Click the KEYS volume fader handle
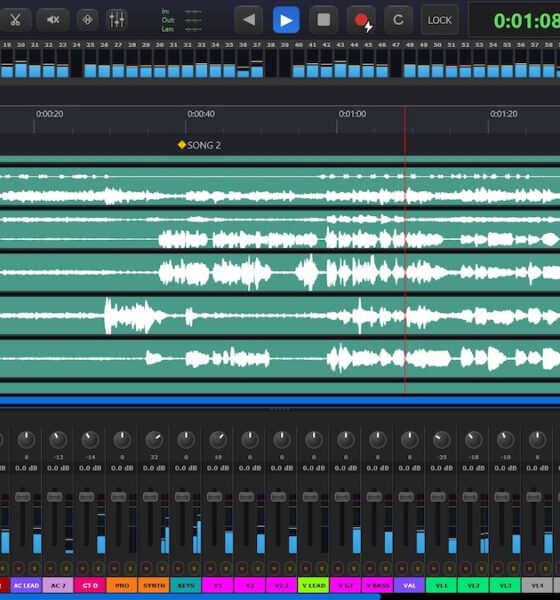The image size is (560, 600). (x=182, y=497)
